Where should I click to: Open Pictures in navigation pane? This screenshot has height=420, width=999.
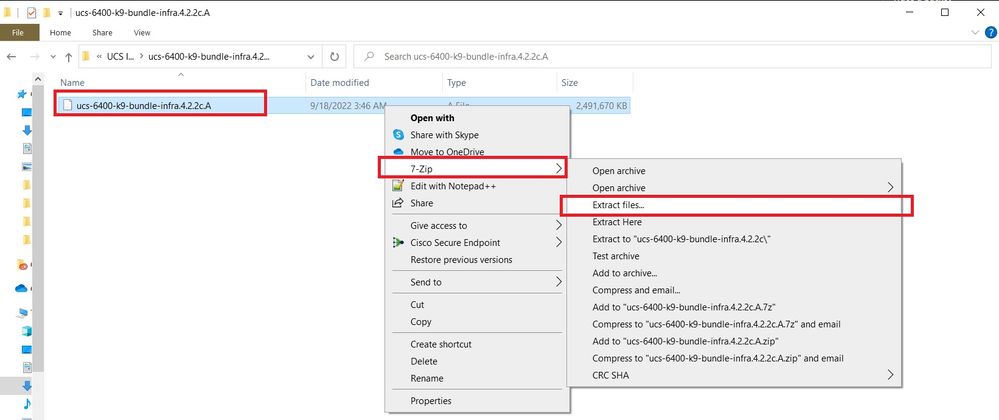coord(27,167)
